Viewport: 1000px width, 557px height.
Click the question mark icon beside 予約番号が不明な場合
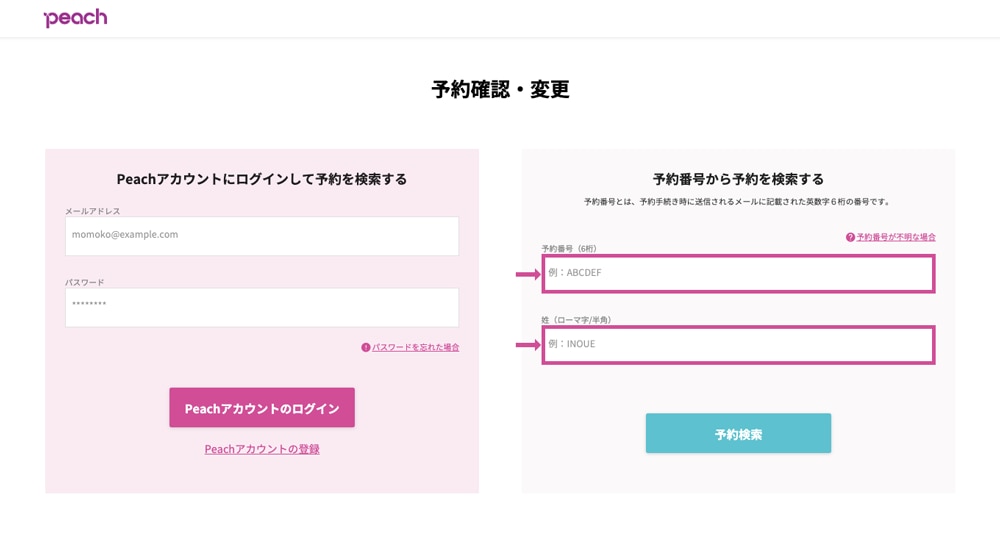click(850, 237)
